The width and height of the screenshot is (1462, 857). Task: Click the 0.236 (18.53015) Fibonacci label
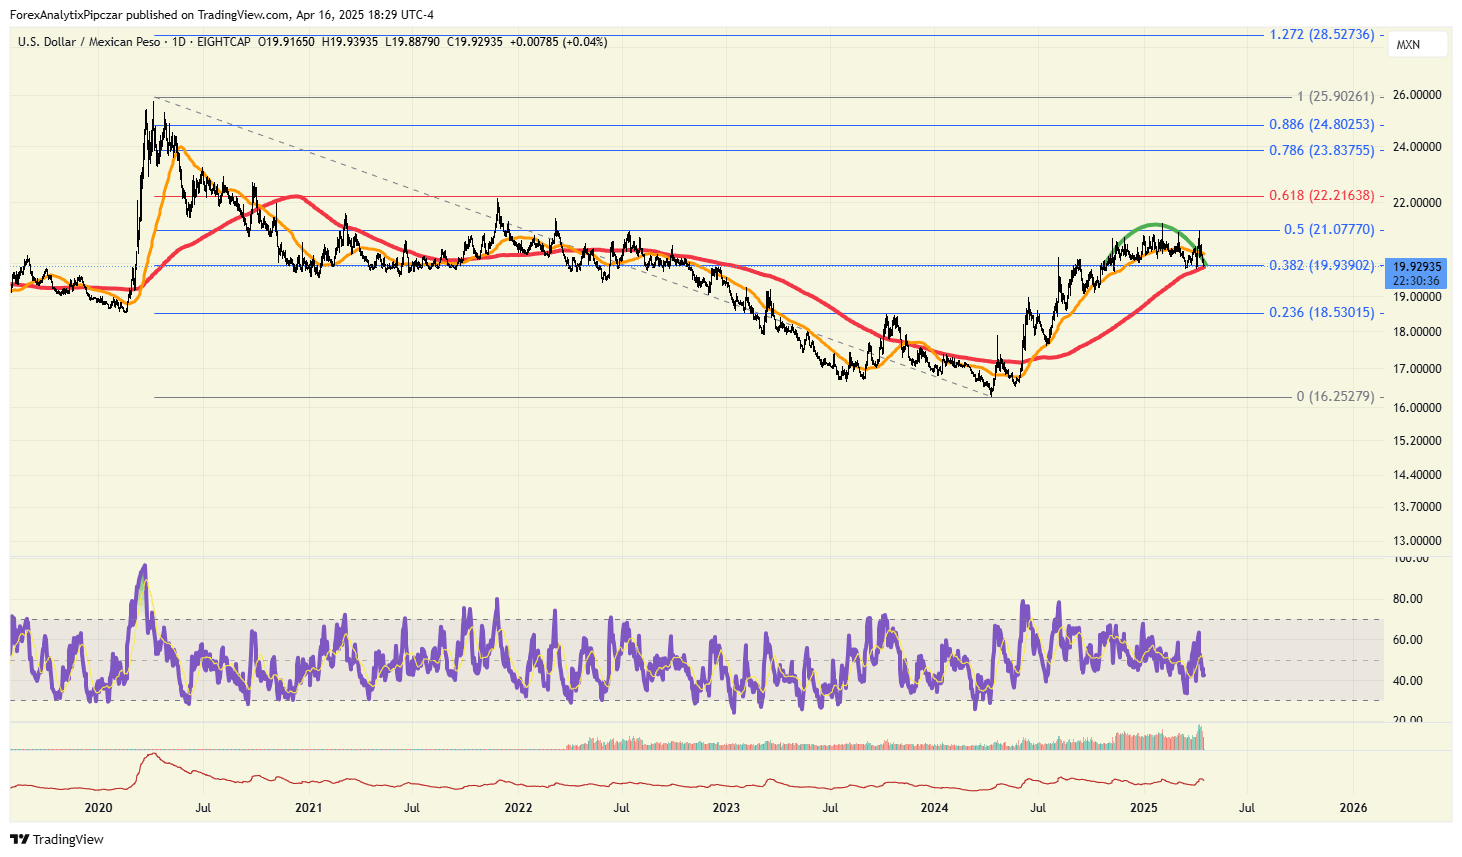point(1321,313)
